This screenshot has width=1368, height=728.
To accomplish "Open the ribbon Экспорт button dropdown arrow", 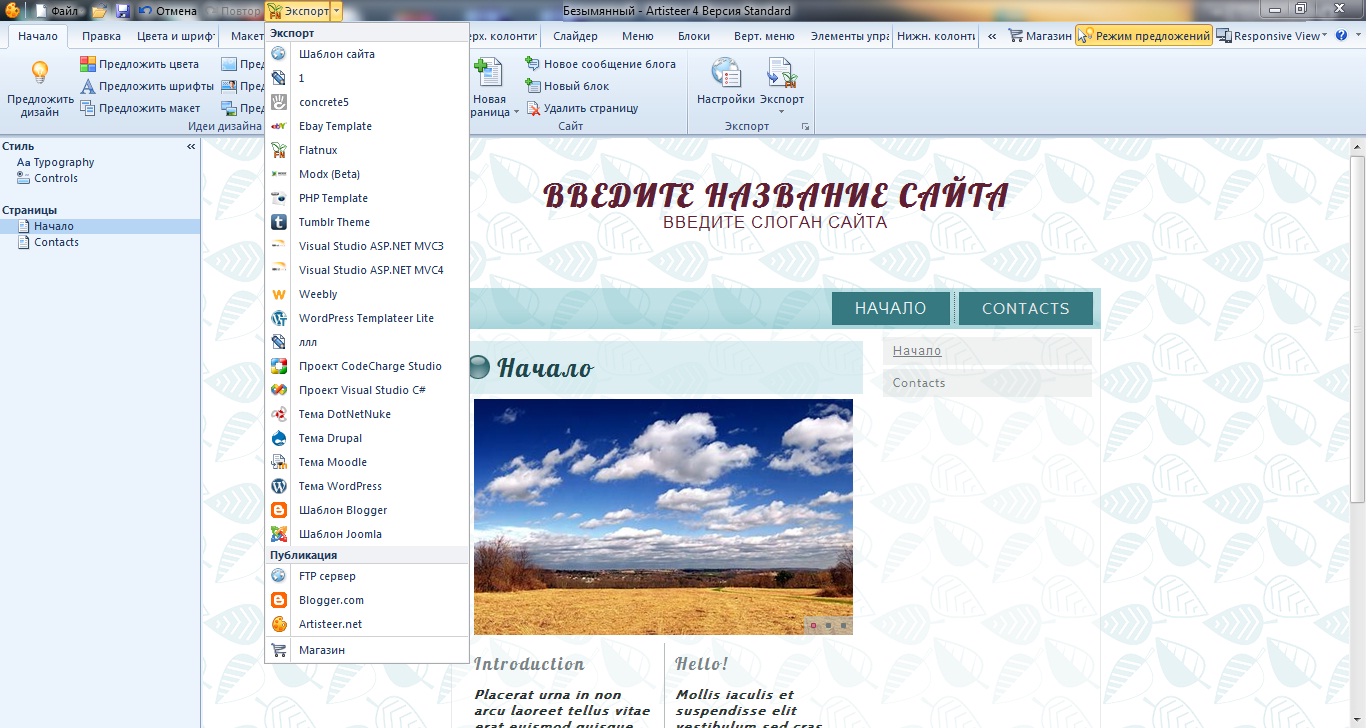I will pos(781,112).
